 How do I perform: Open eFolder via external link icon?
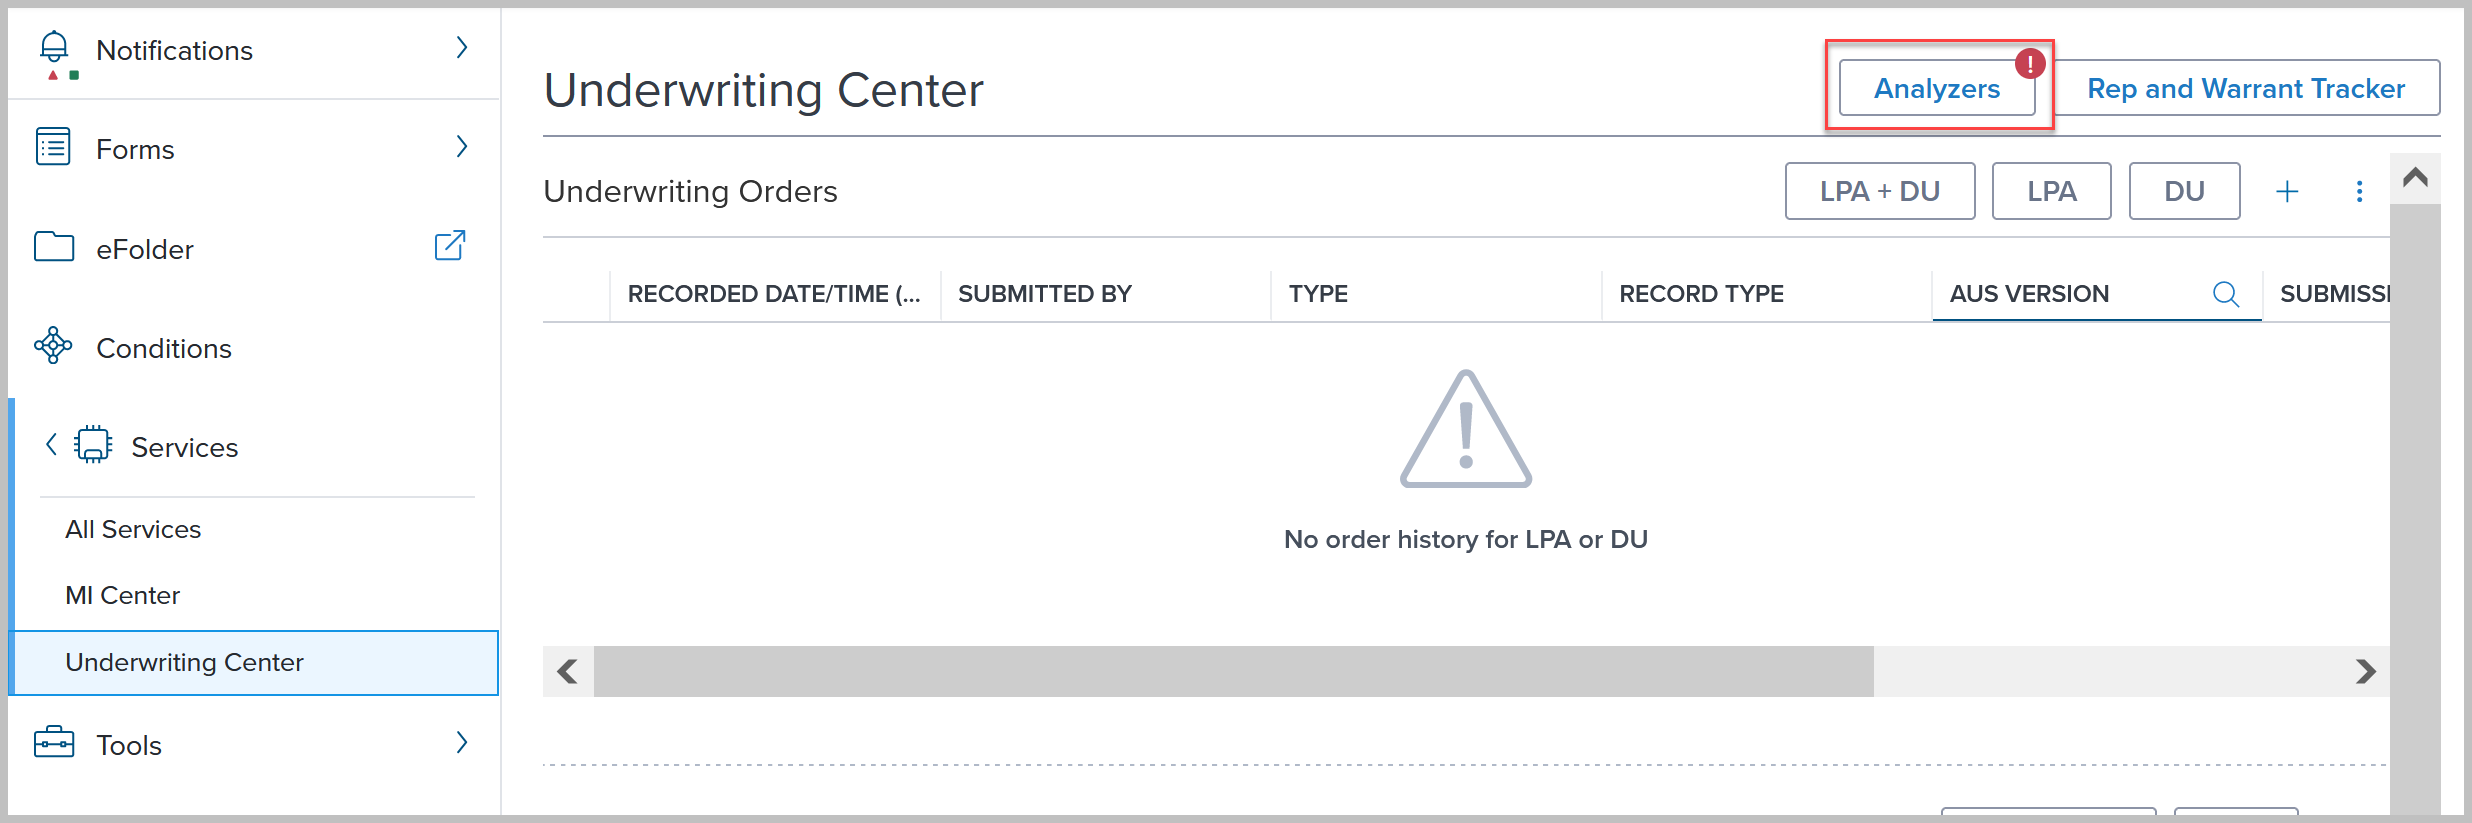click(450, 246)
